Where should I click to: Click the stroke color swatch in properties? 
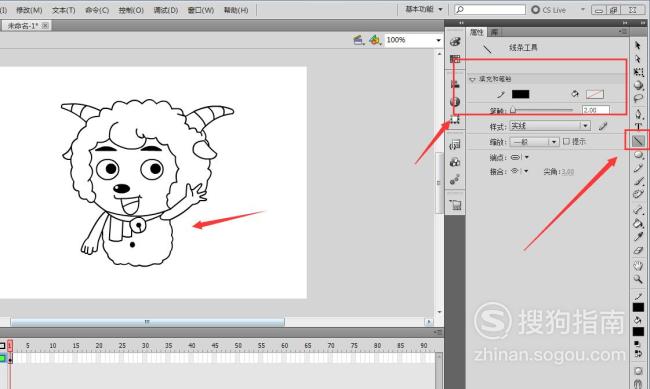[x=520, y=94]
